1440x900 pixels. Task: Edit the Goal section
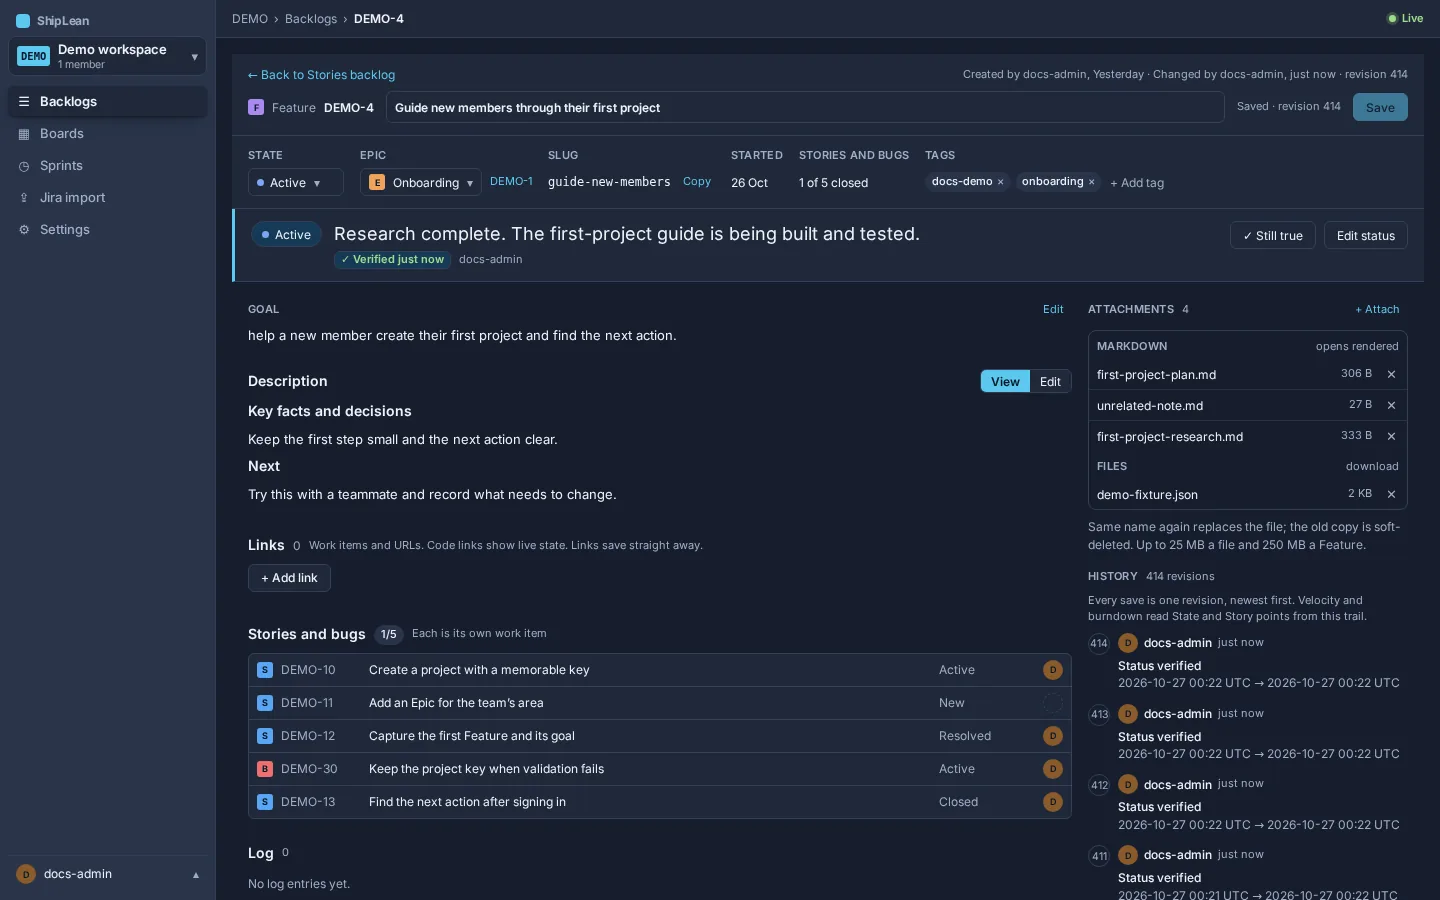pos(1053,310)
